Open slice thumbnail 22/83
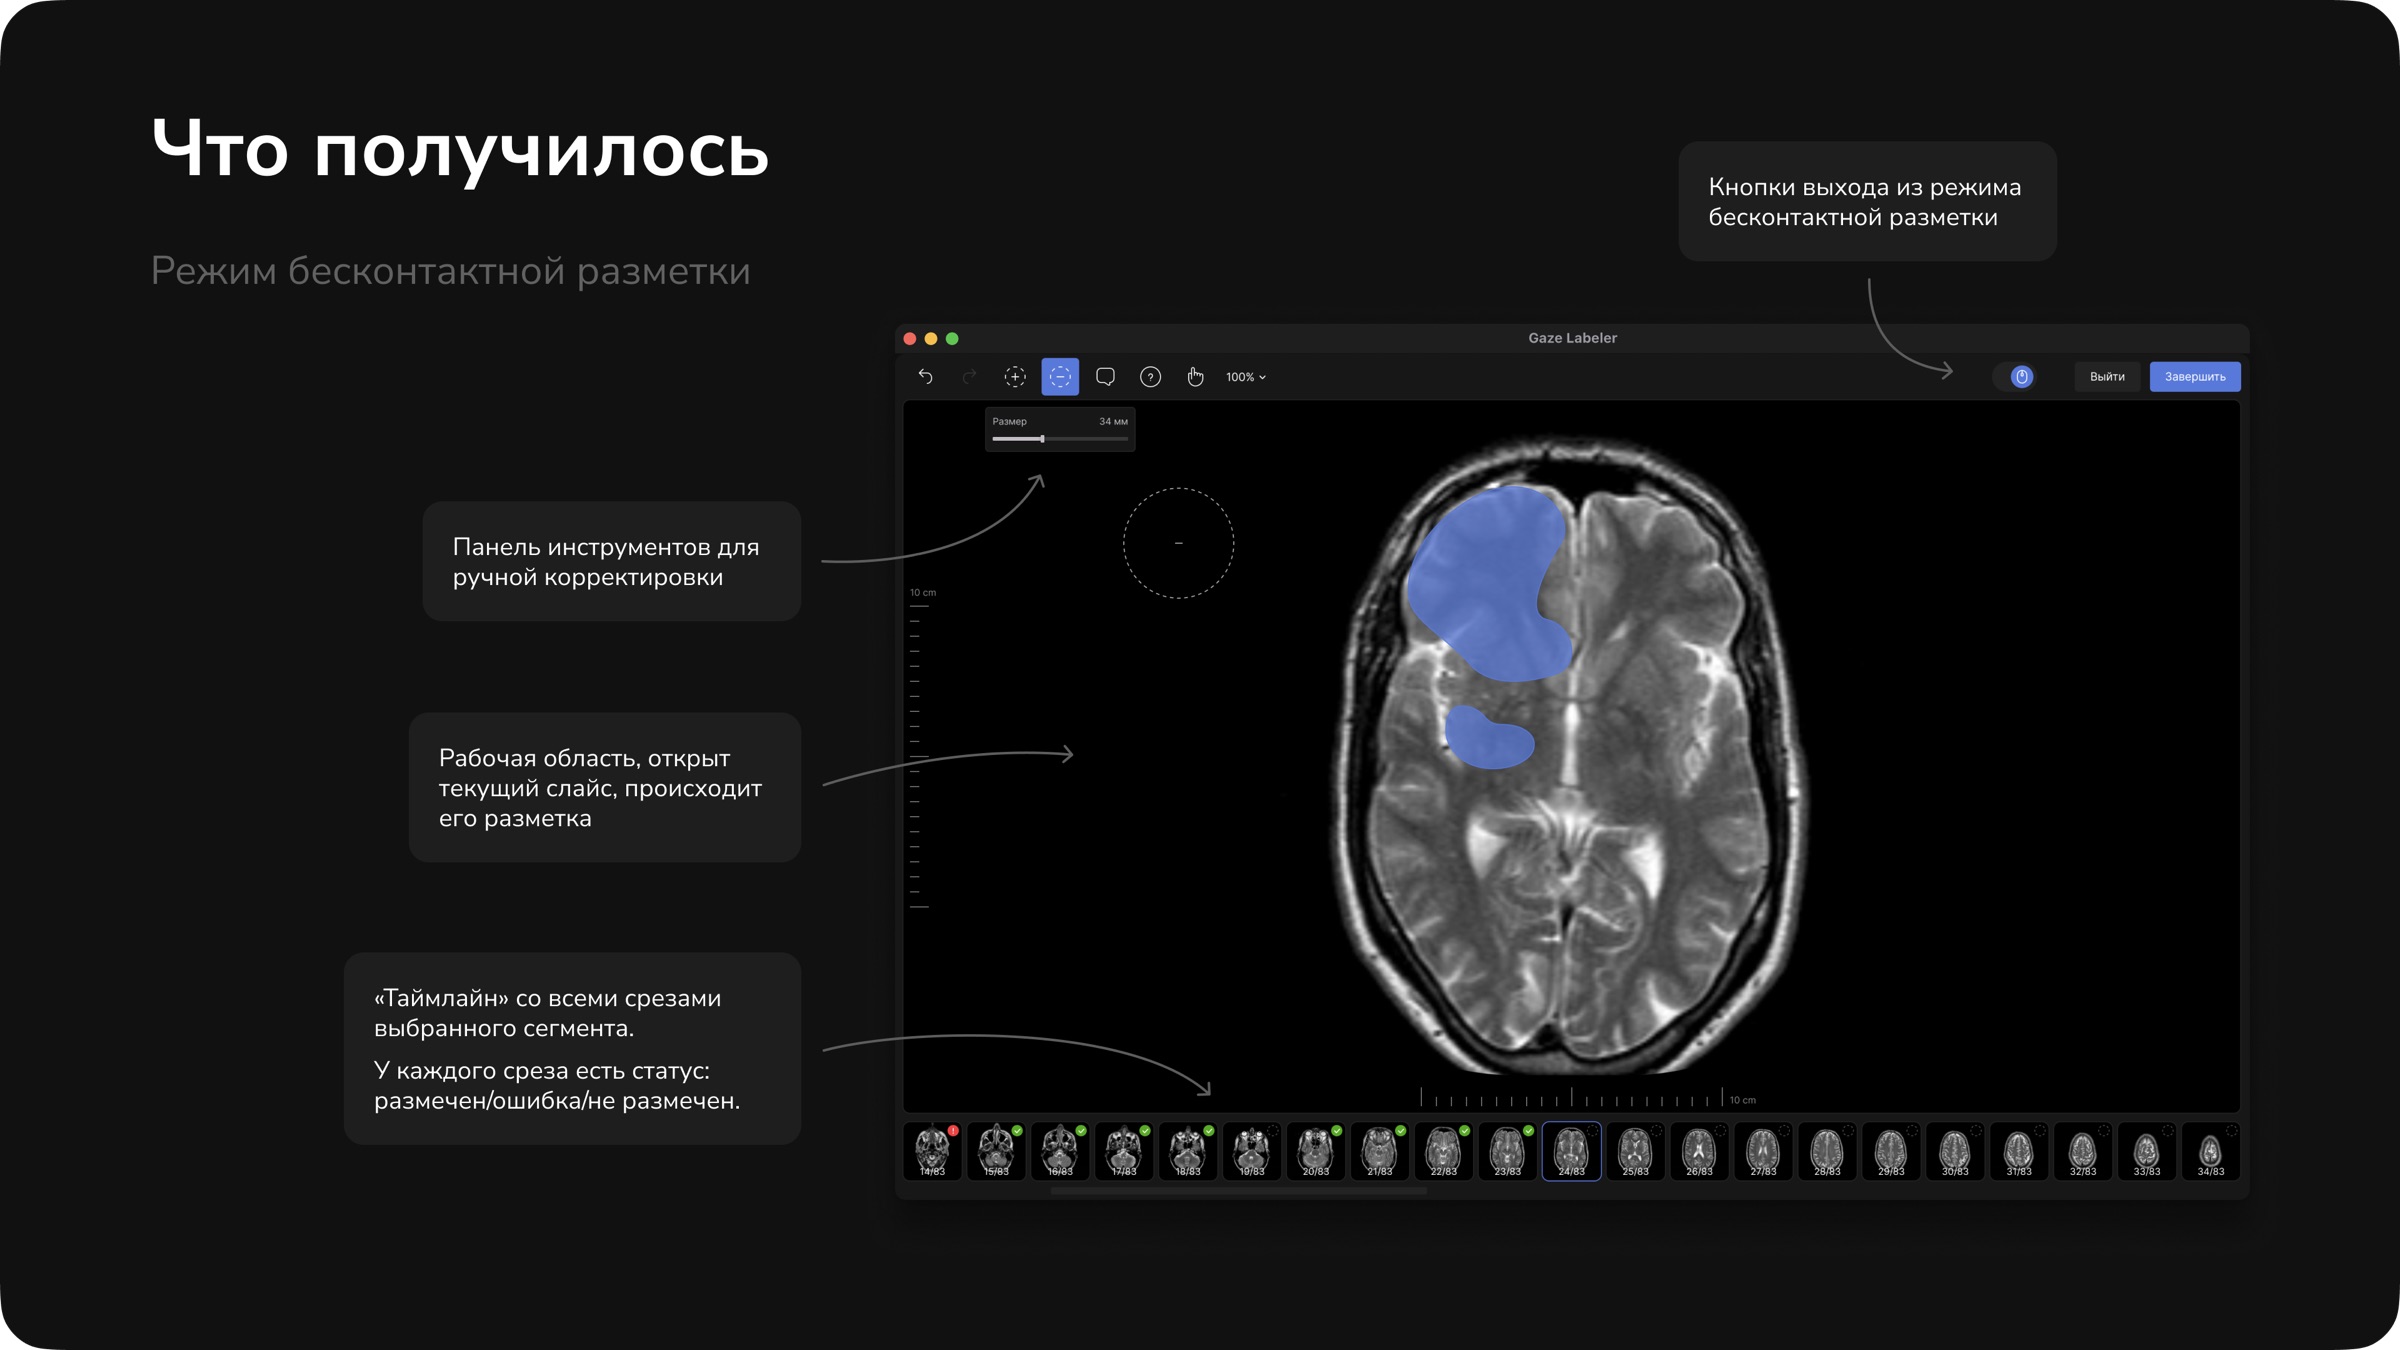The height and width of the screenshot is (1350, 2400). [x=1444, y=1151]
